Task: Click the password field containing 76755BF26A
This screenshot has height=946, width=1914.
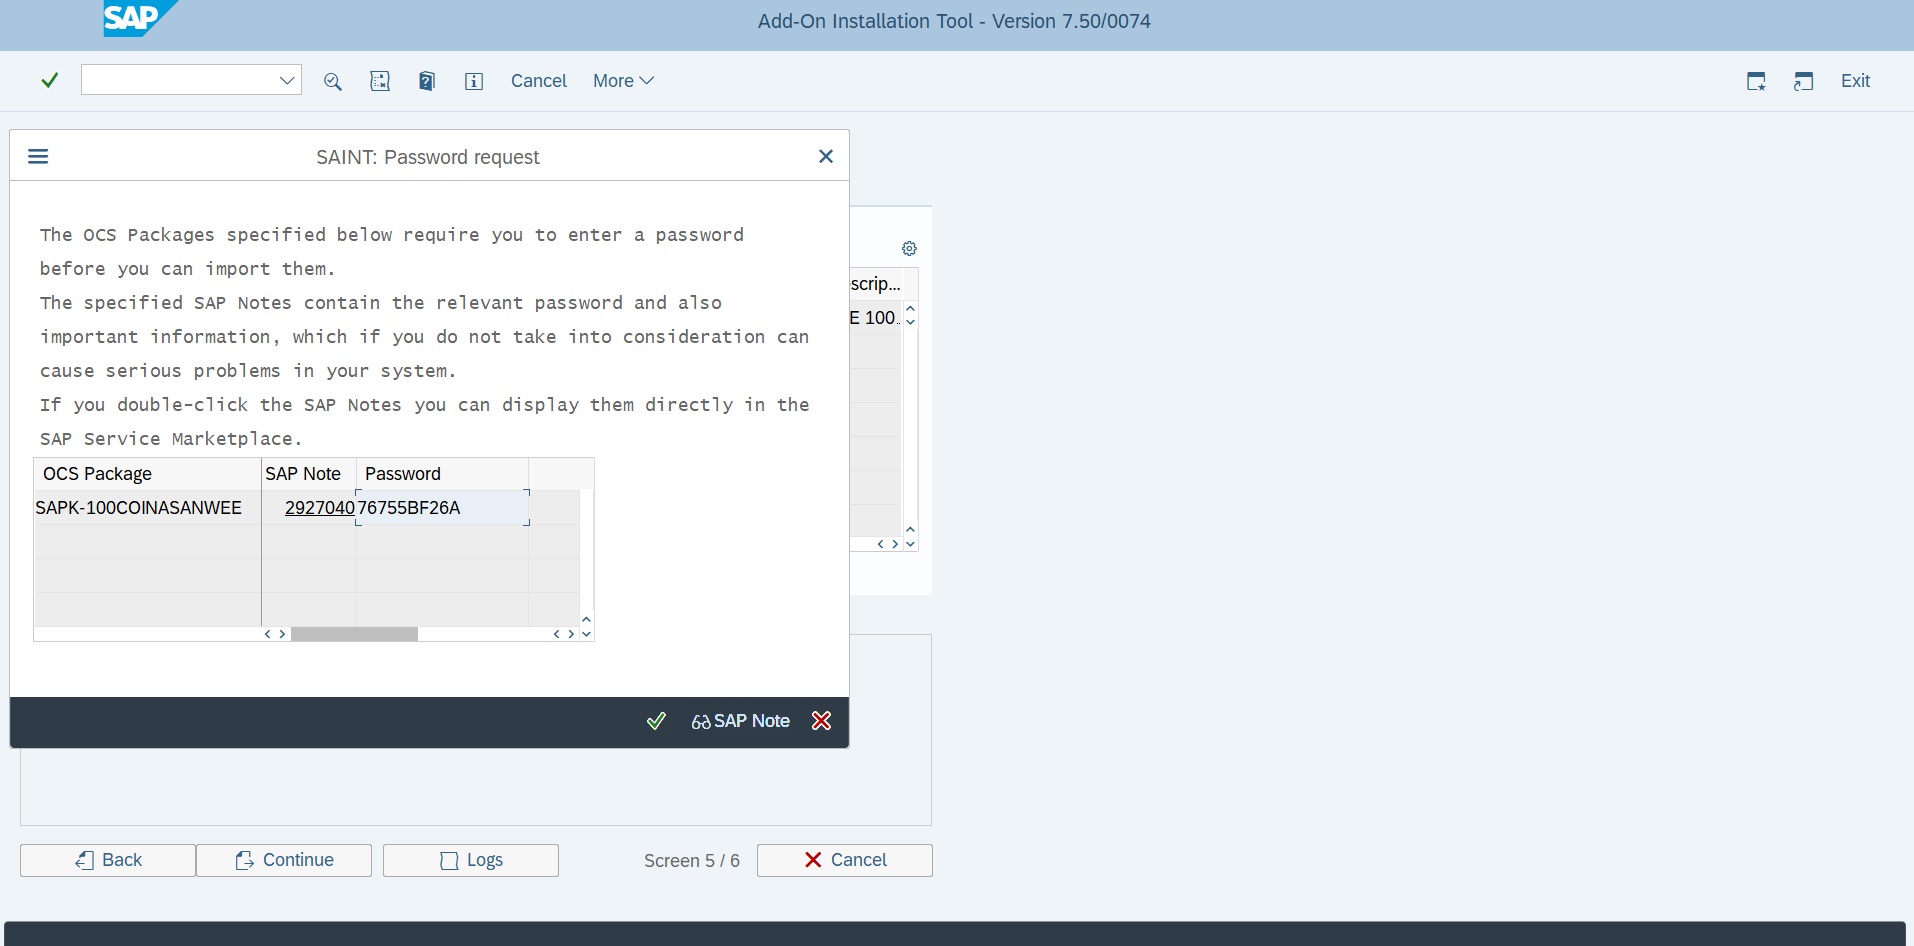Action: click(442, 508)
